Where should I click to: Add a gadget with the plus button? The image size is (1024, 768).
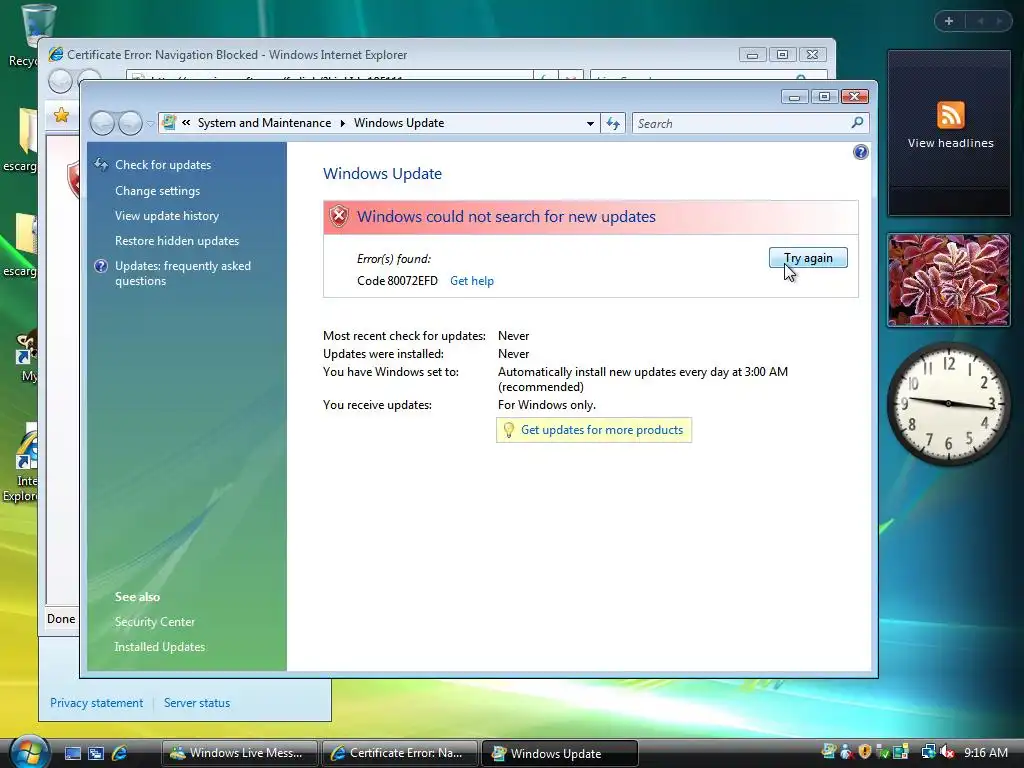tap(949, 21)
